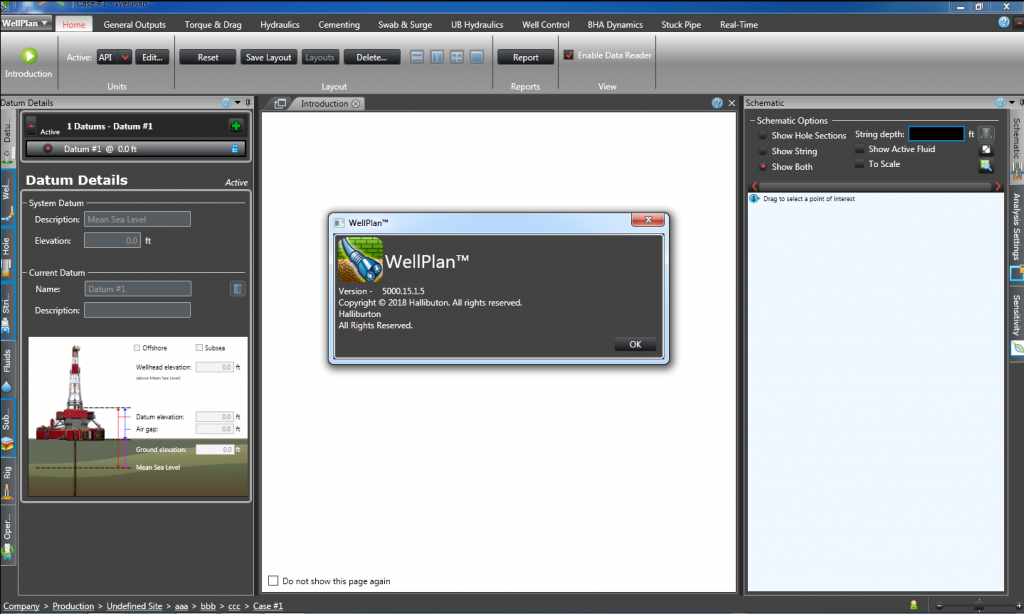The image size is (1024, 614).
Task: Click the String depth input field
Action: coord(936,134)
